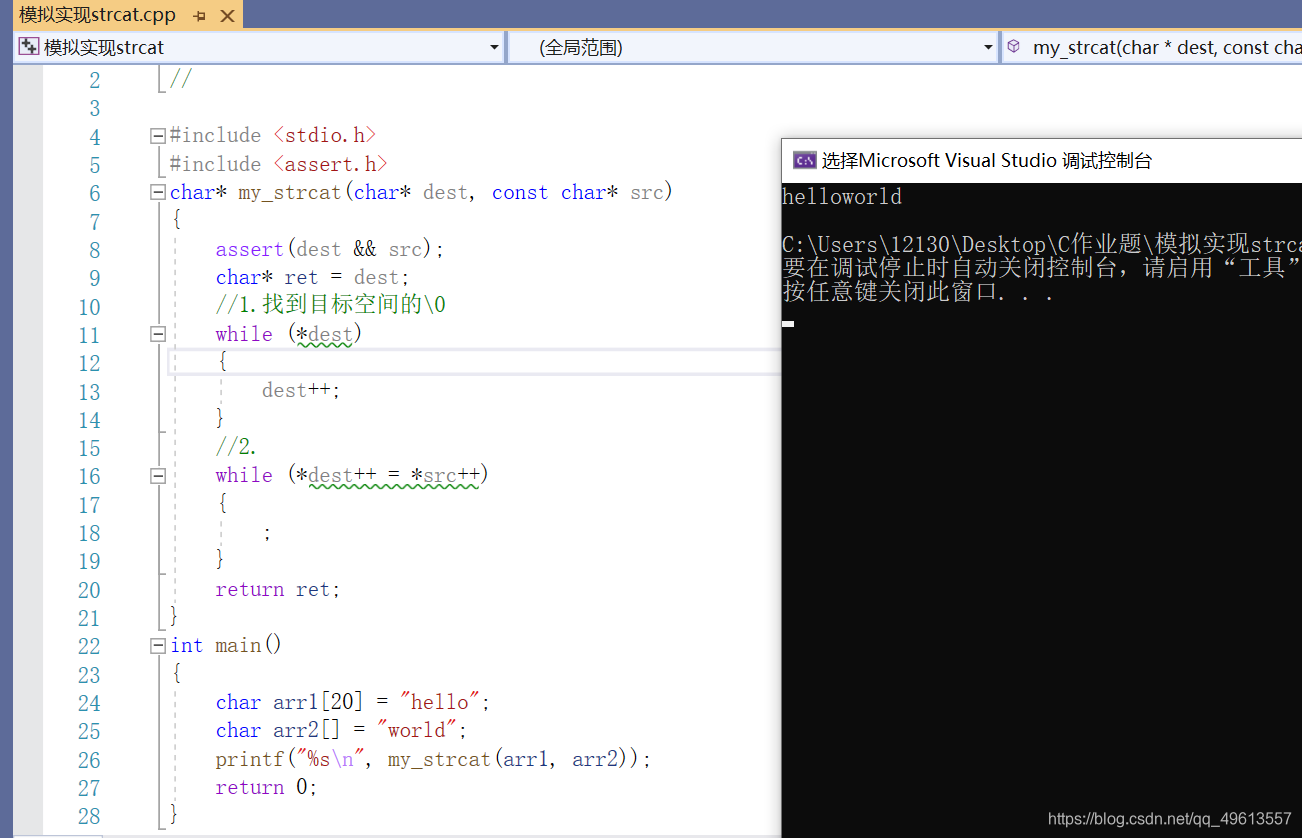Click the helloworld output in the console
This screenshot has height=838, width=1302.
[x=841, y=197]
